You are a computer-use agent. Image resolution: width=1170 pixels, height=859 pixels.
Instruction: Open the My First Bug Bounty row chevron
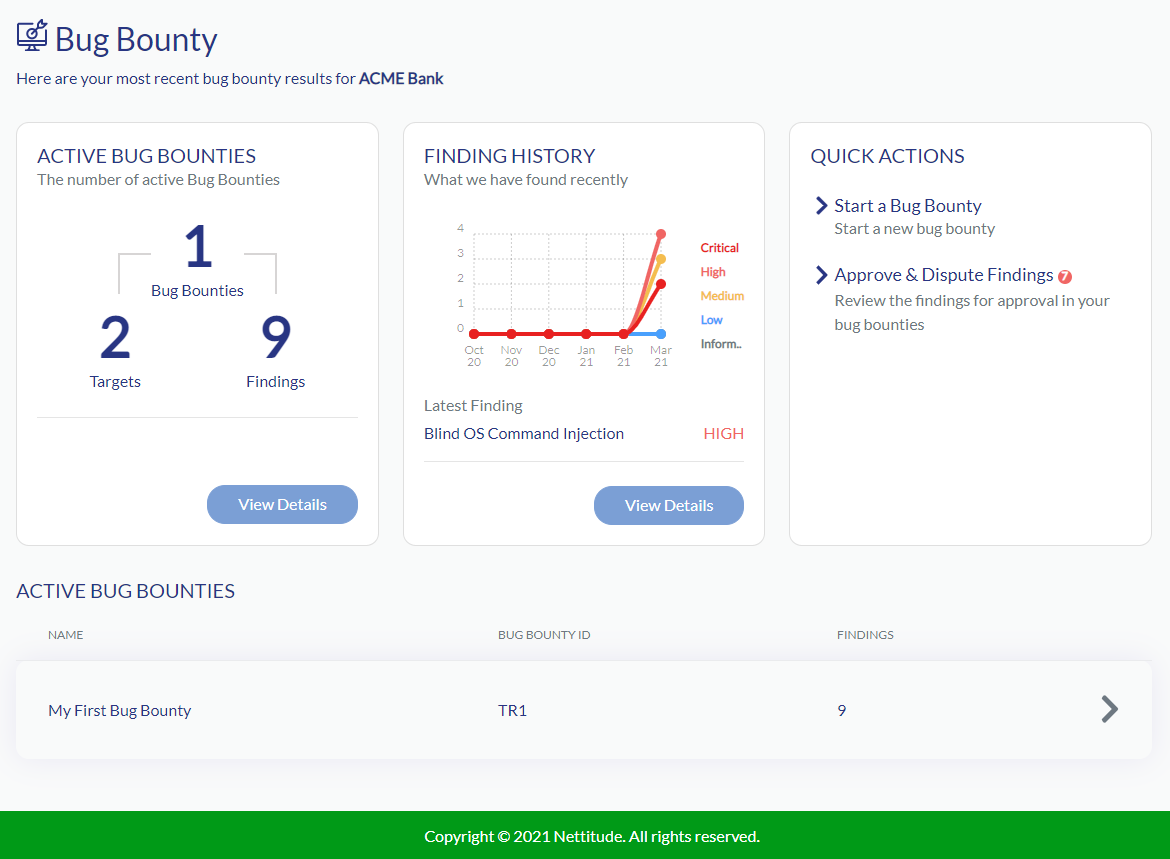[x=1110, y=709]
